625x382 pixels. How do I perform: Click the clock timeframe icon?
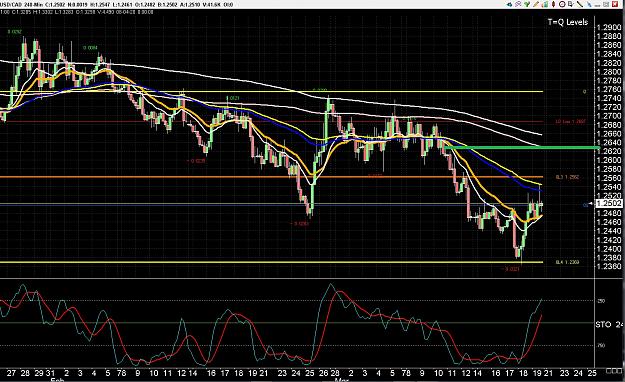tap(562, 4)
